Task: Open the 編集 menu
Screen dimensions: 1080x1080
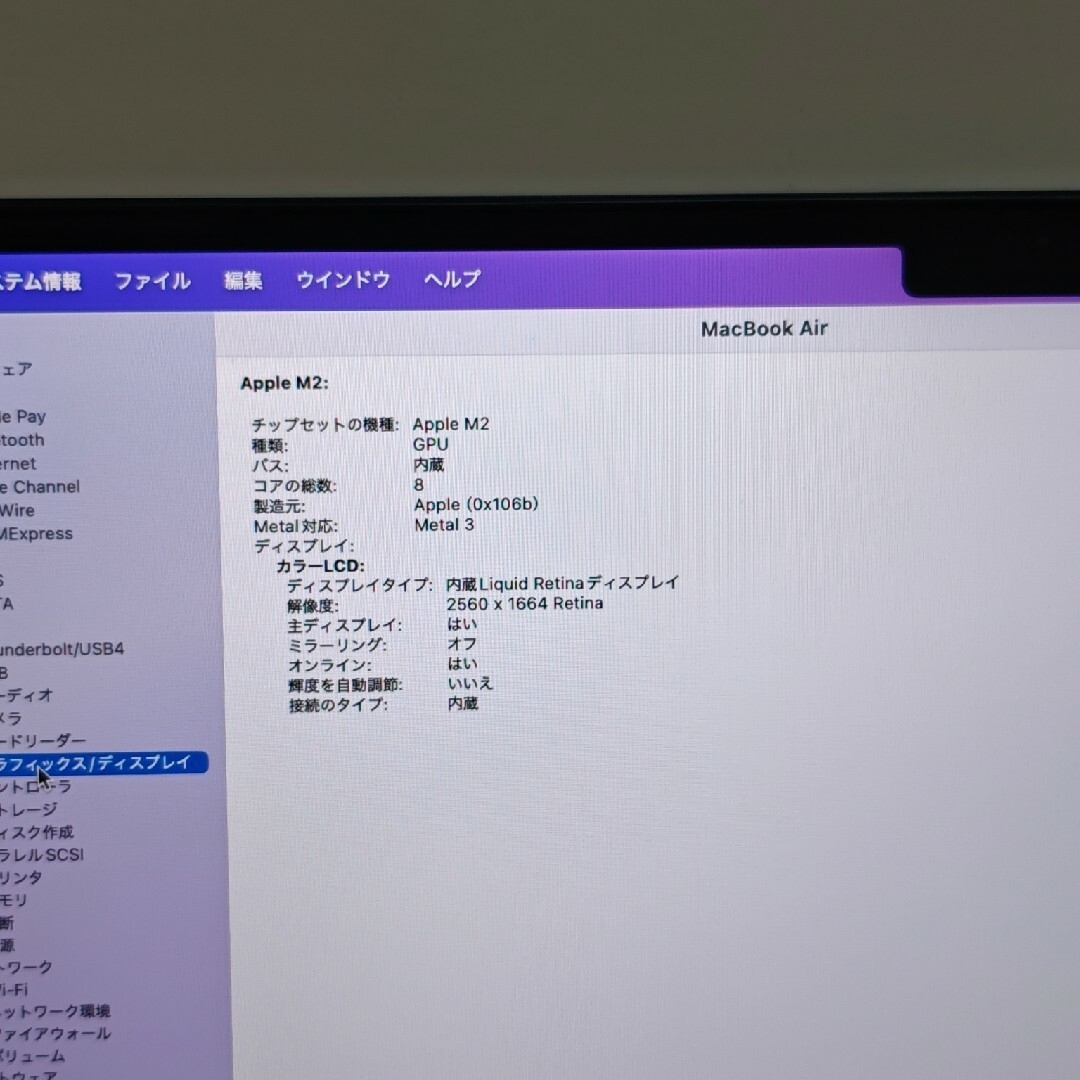Action: click(x=243, y=280)
